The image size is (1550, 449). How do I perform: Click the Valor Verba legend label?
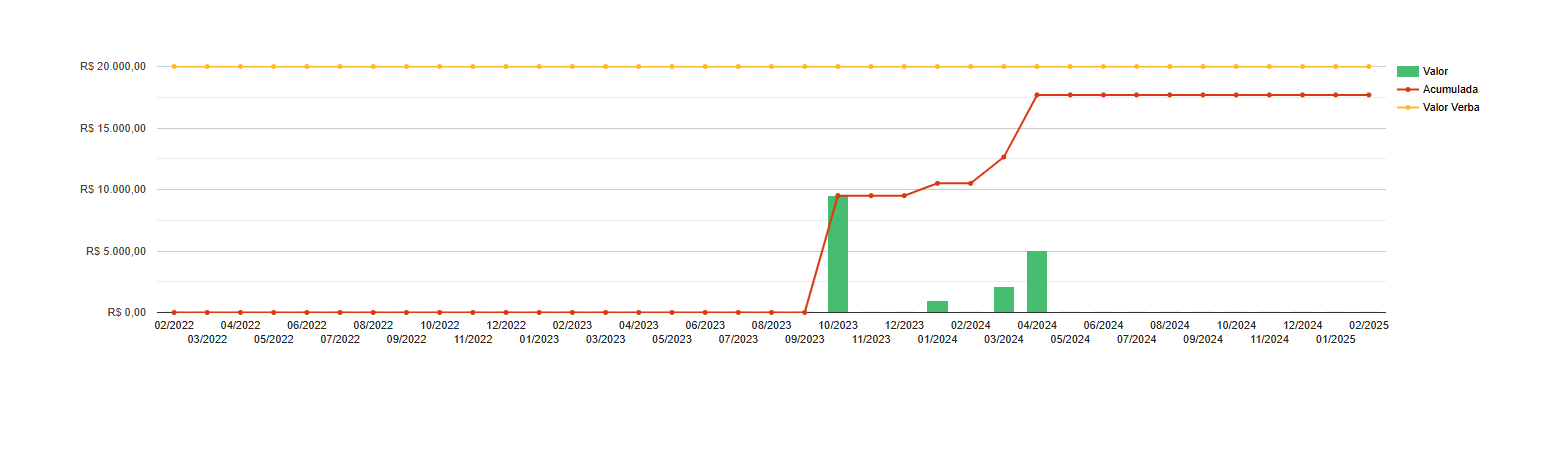tap(1451, 107)
